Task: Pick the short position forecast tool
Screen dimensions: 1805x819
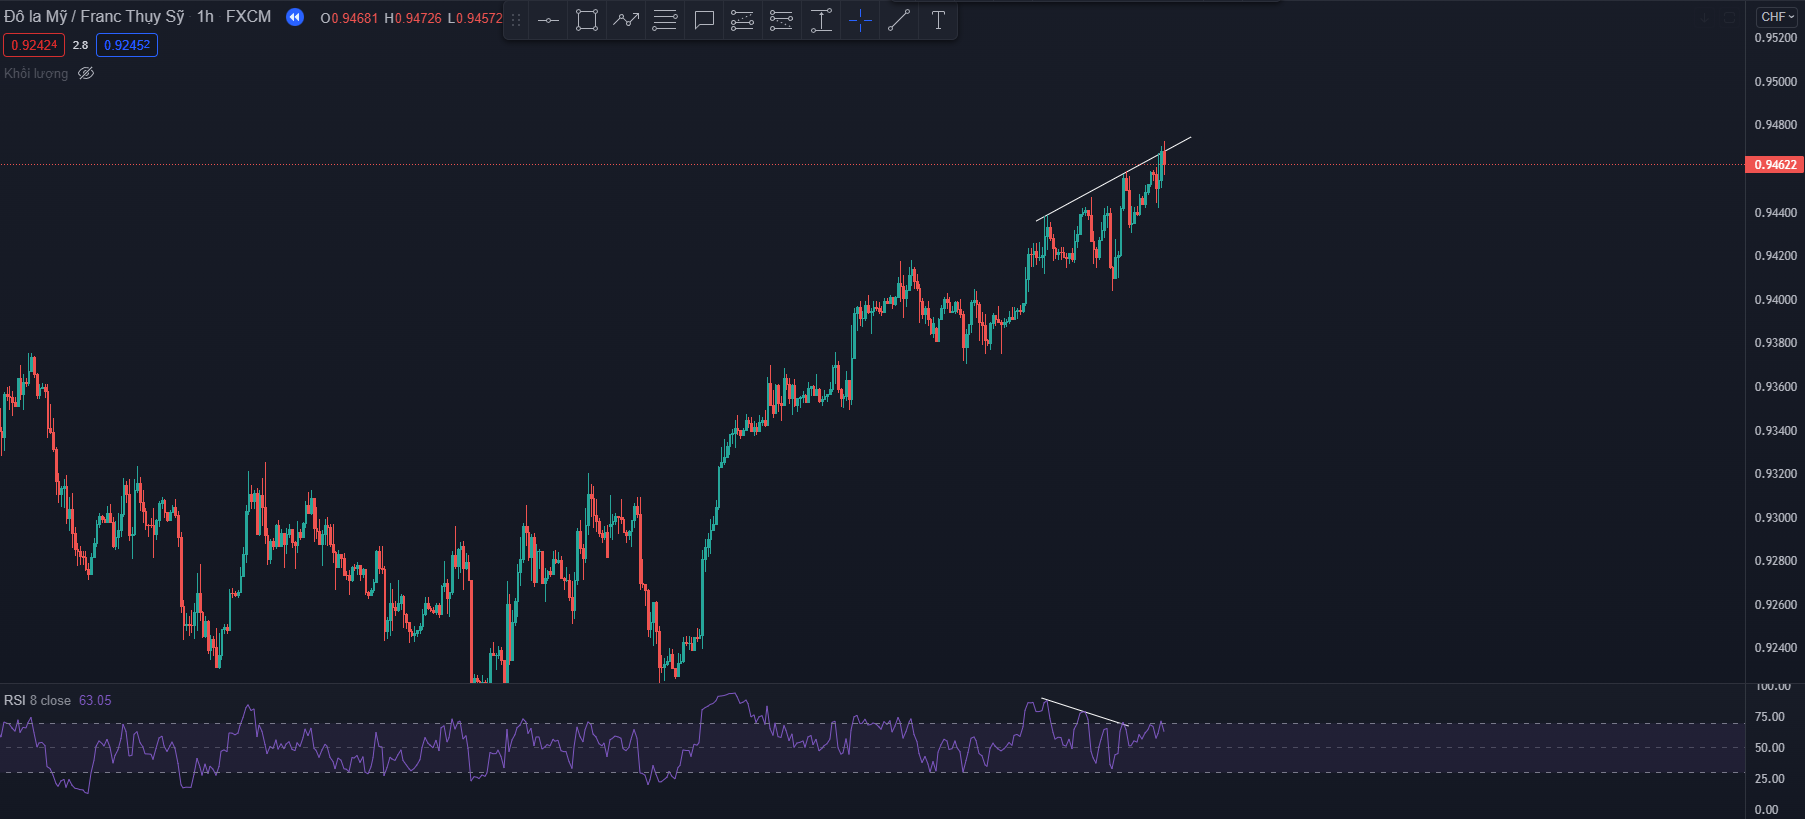Action: pos(781,20)
